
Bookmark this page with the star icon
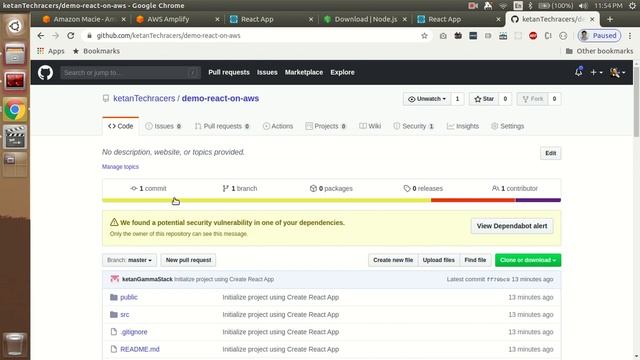(424, 36)
